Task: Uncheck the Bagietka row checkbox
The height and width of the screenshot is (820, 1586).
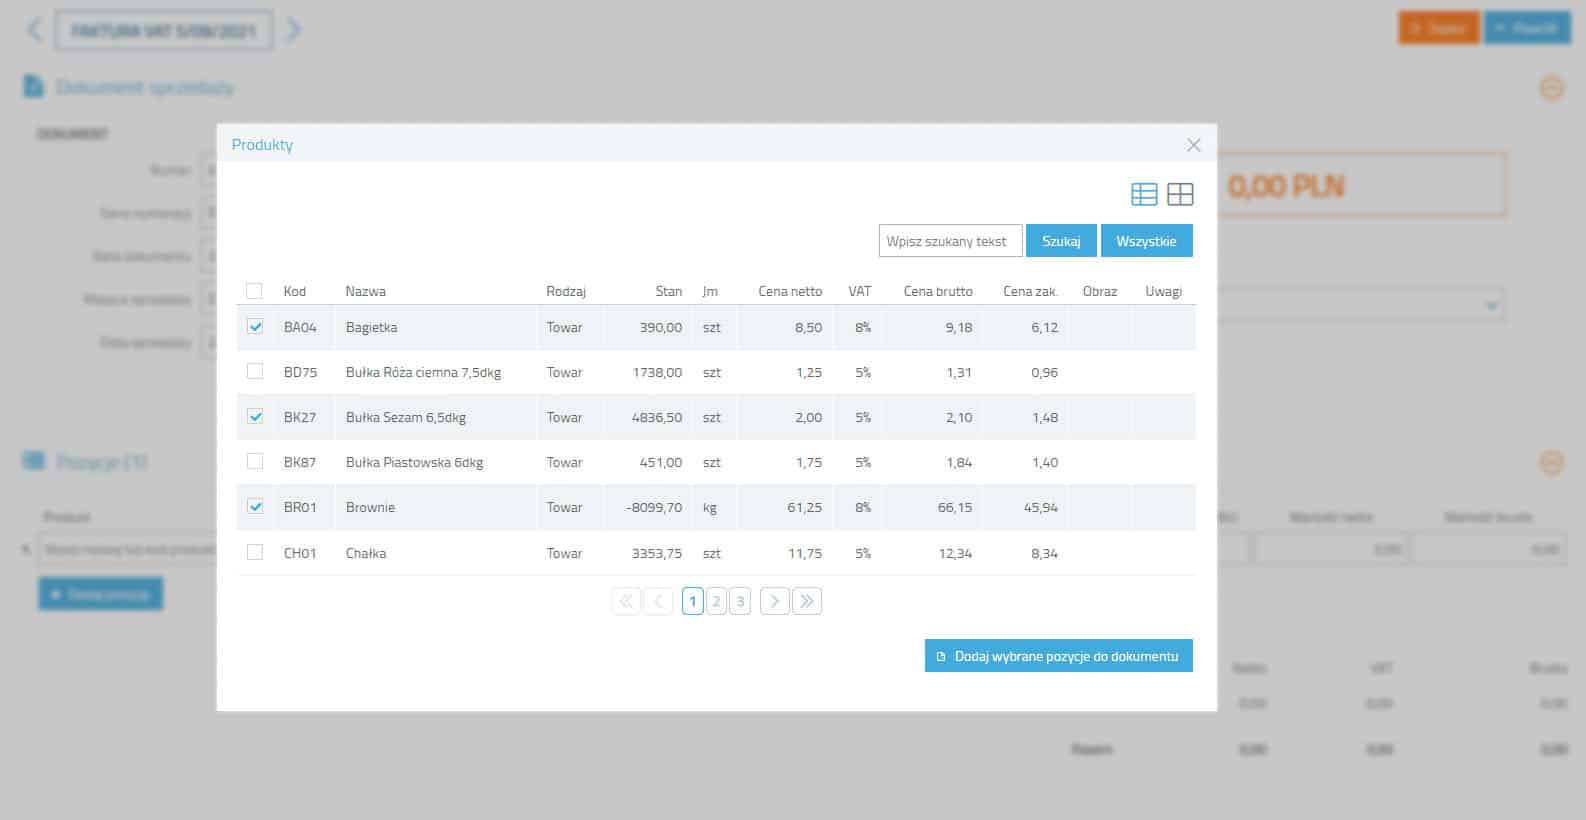Action: coord(255,326)
